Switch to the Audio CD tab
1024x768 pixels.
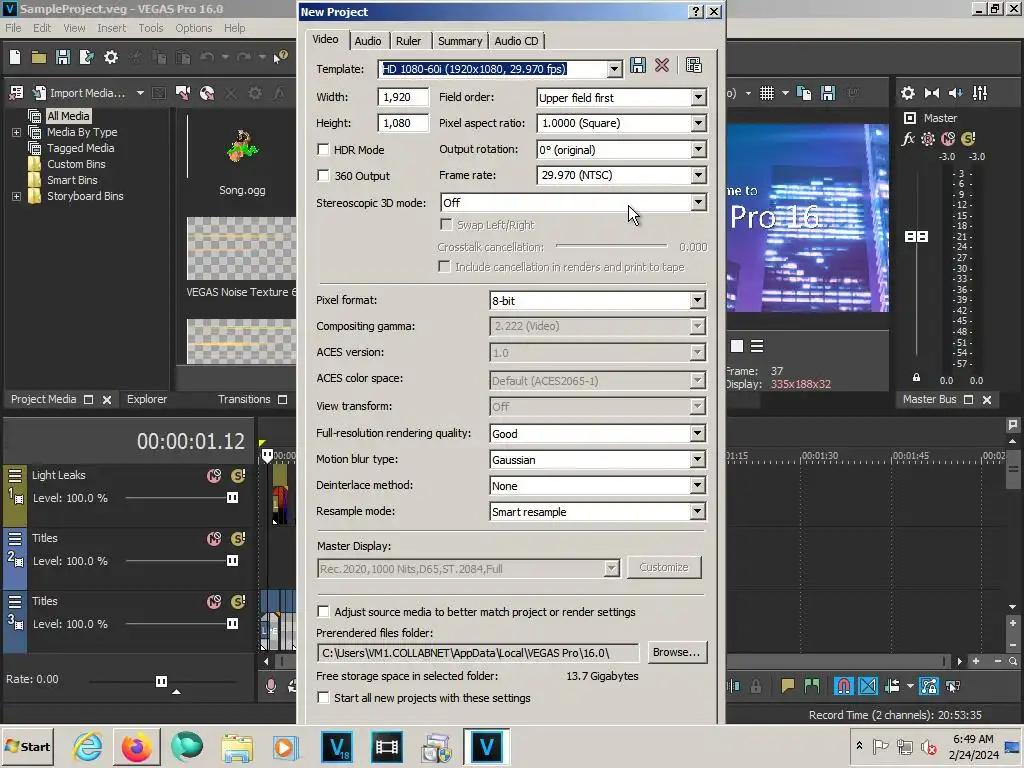click(516, 40)
